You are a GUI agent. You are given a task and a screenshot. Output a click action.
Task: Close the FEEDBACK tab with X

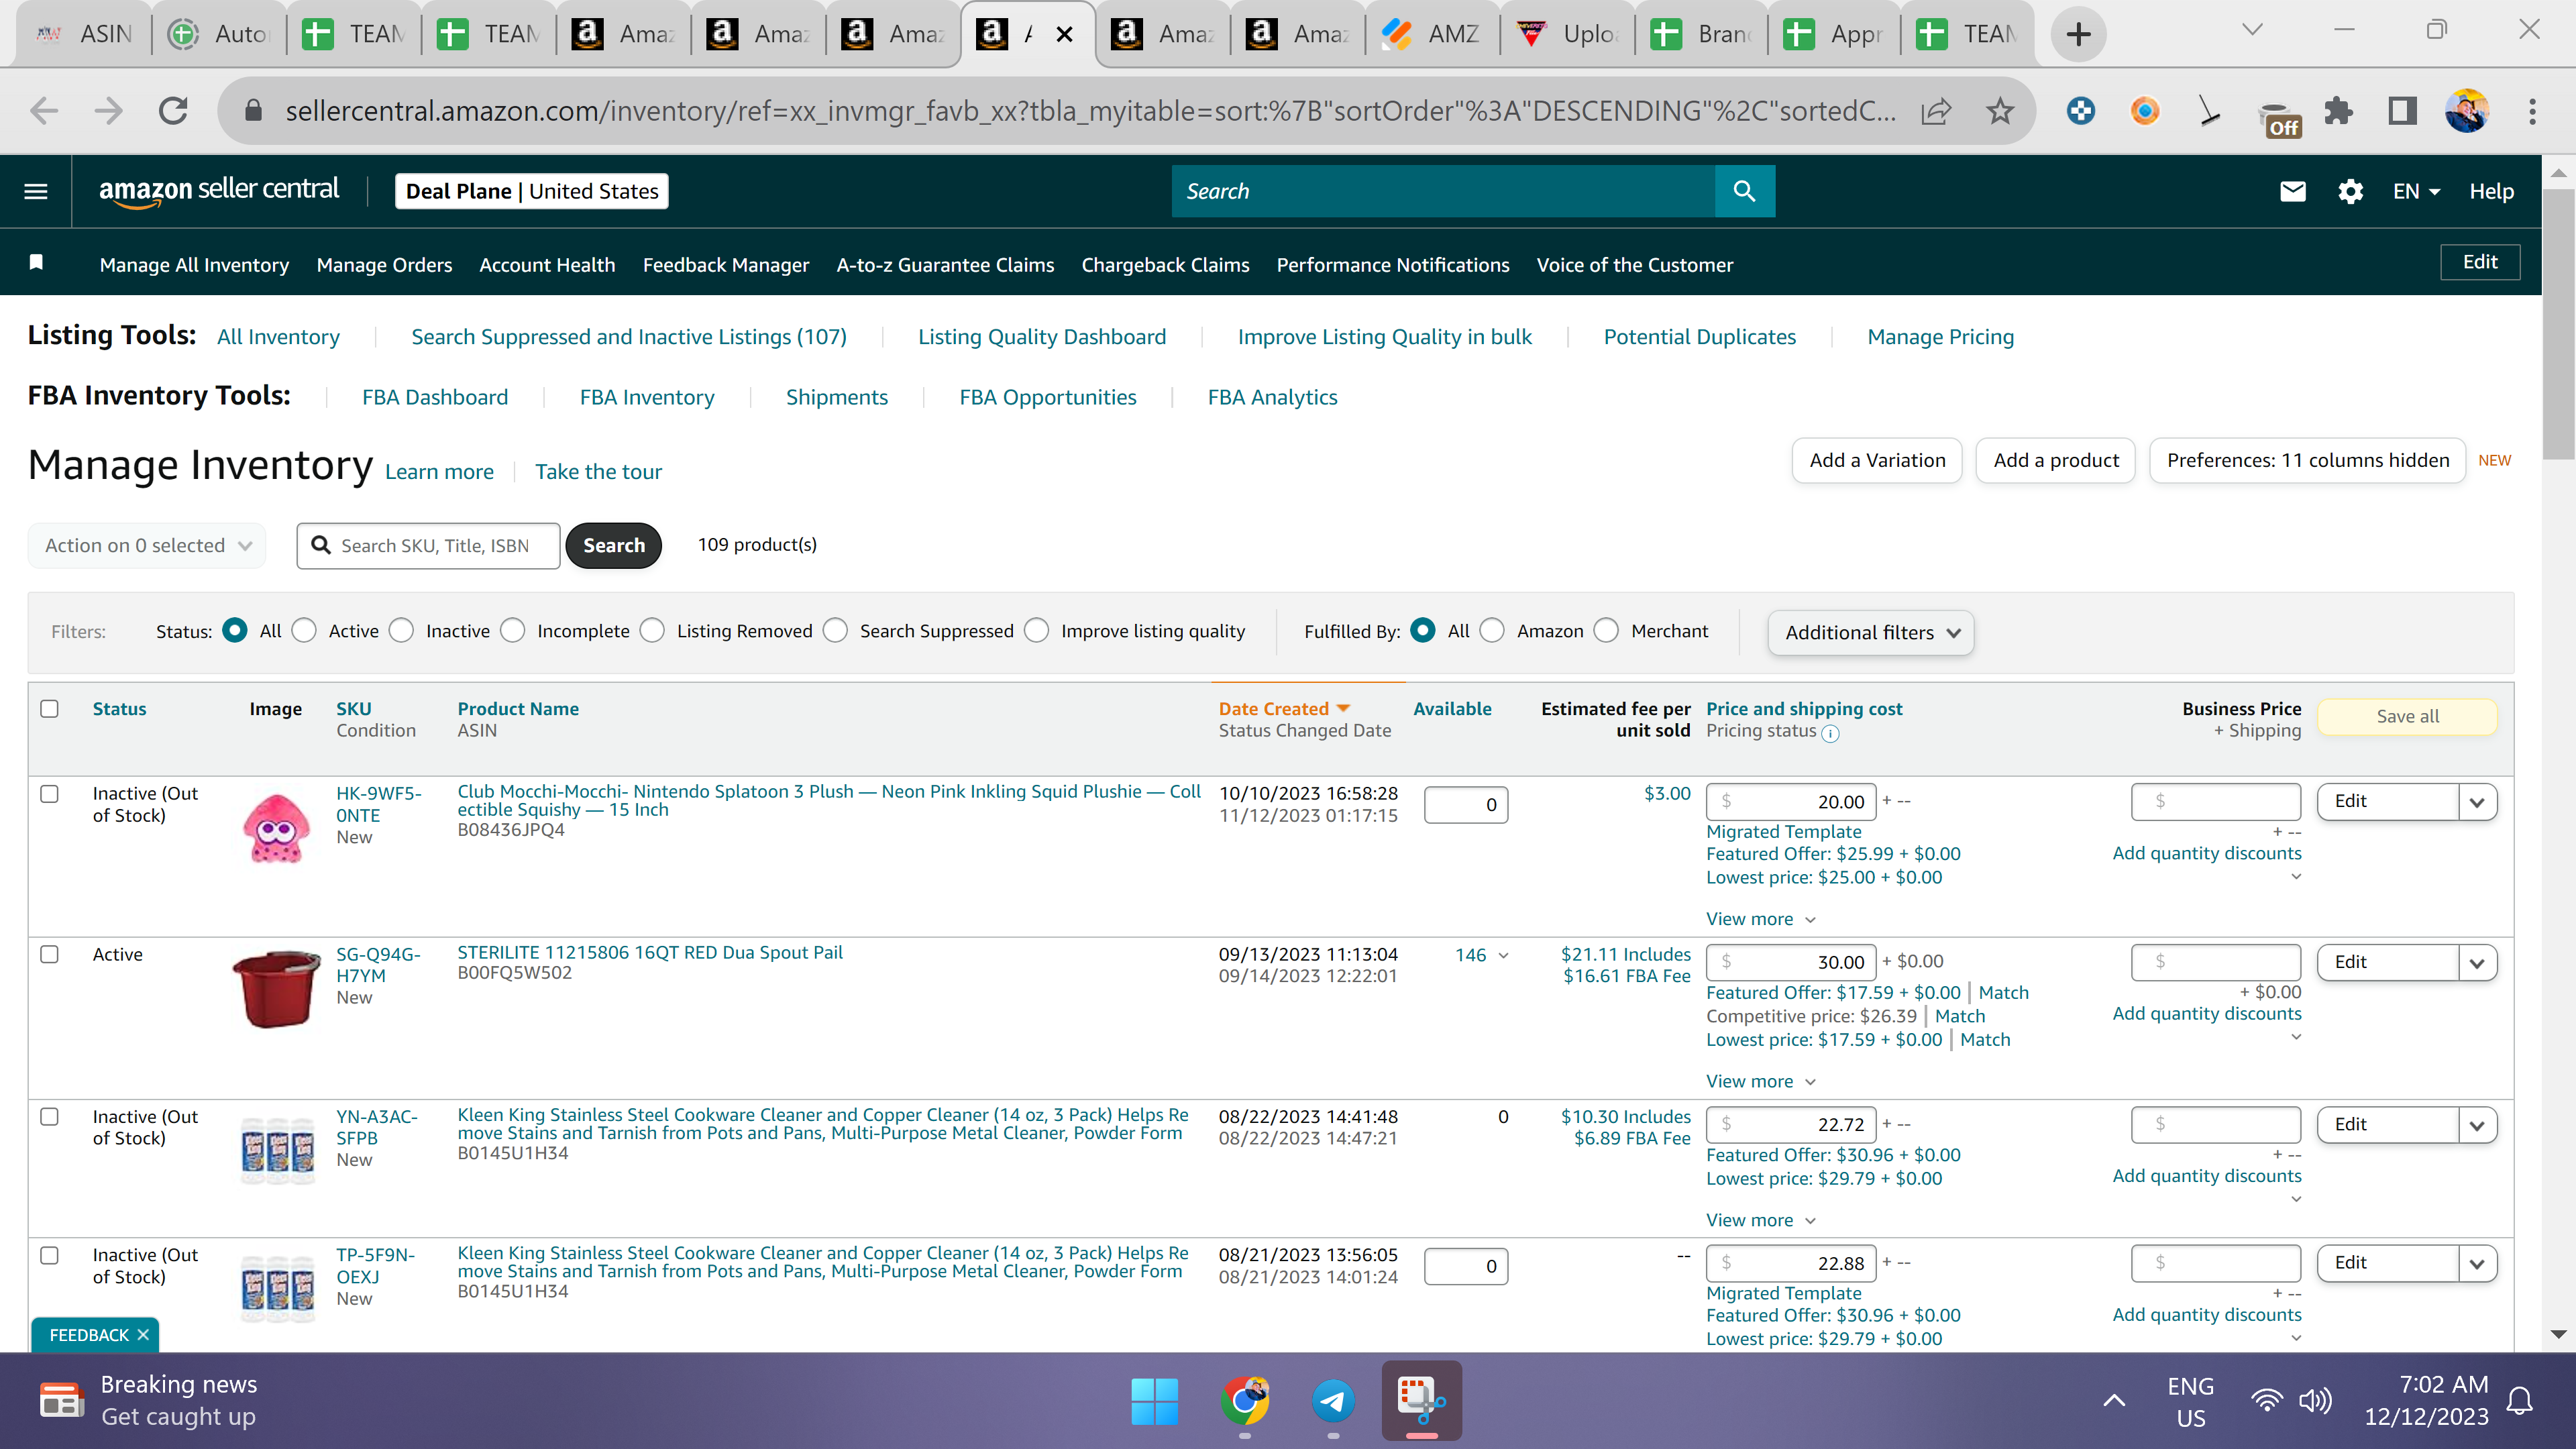point(143,1335)
